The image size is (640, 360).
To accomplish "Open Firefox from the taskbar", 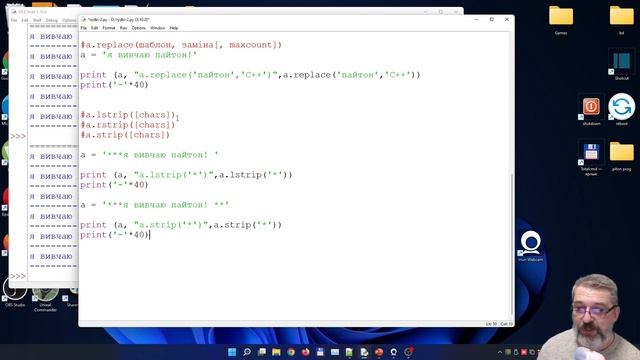I will 305,352.
